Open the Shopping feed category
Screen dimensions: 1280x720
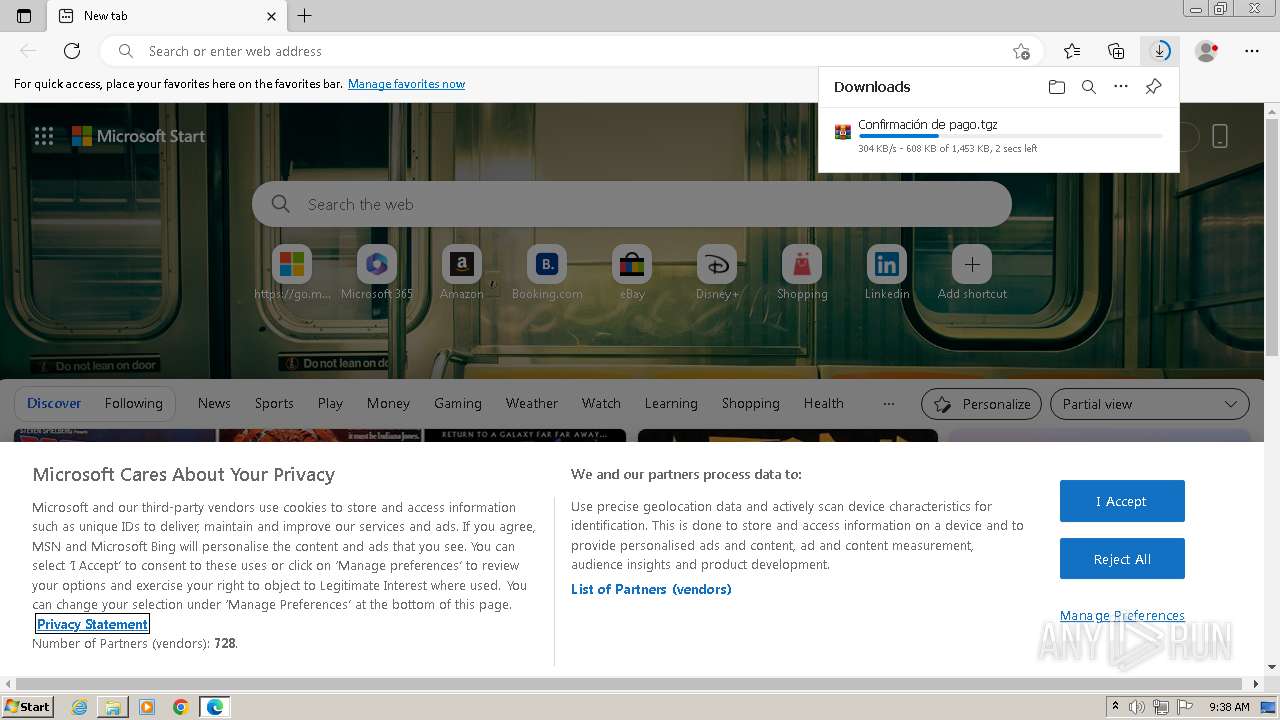click(751, 403)
